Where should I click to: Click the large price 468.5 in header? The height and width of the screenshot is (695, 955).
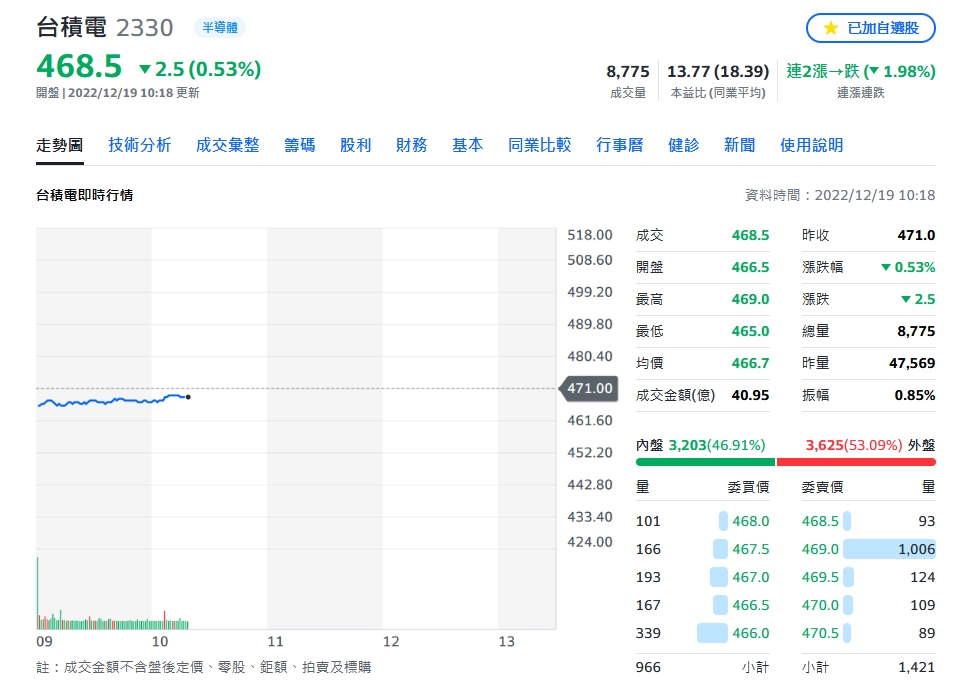79,66
